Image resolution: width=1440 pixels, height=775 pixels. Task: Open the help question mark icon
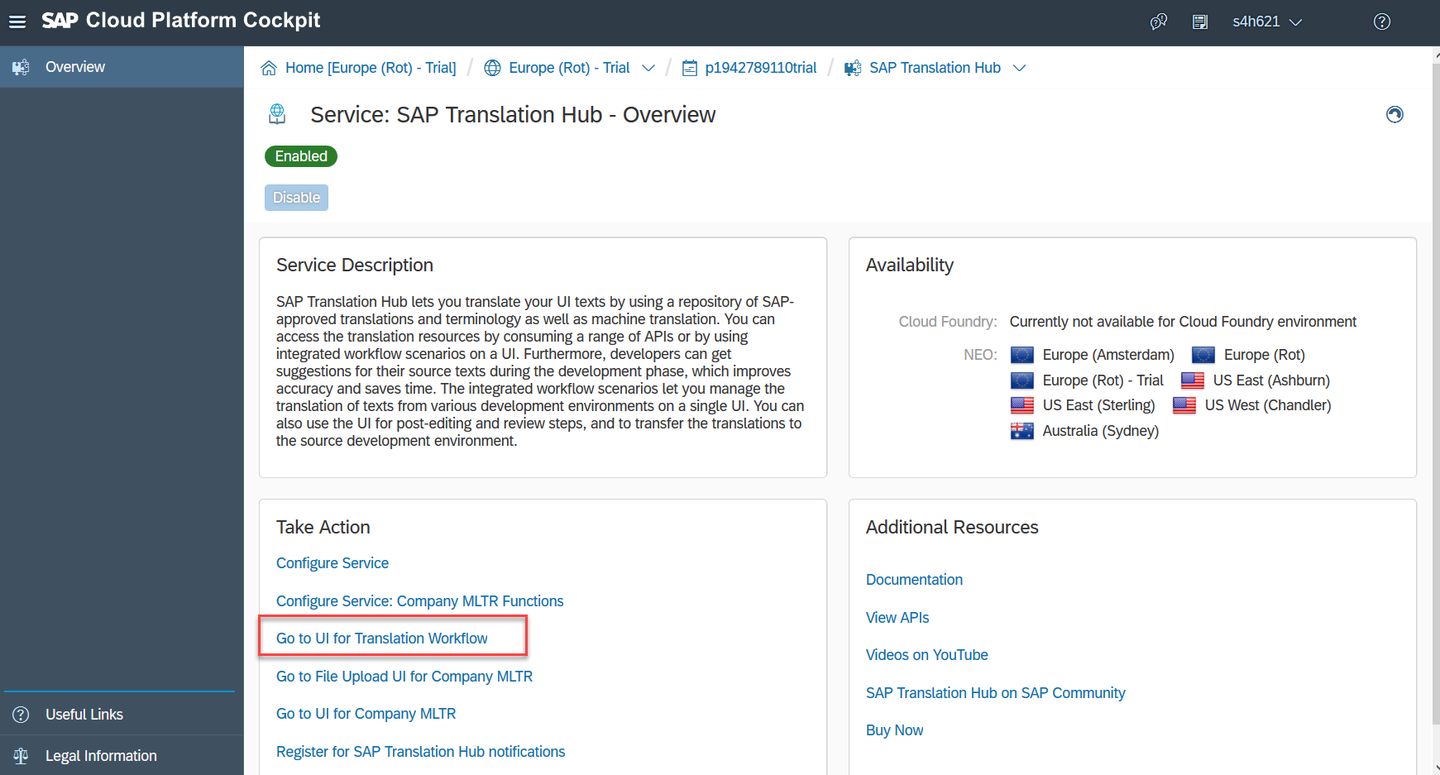(1382, 21)
